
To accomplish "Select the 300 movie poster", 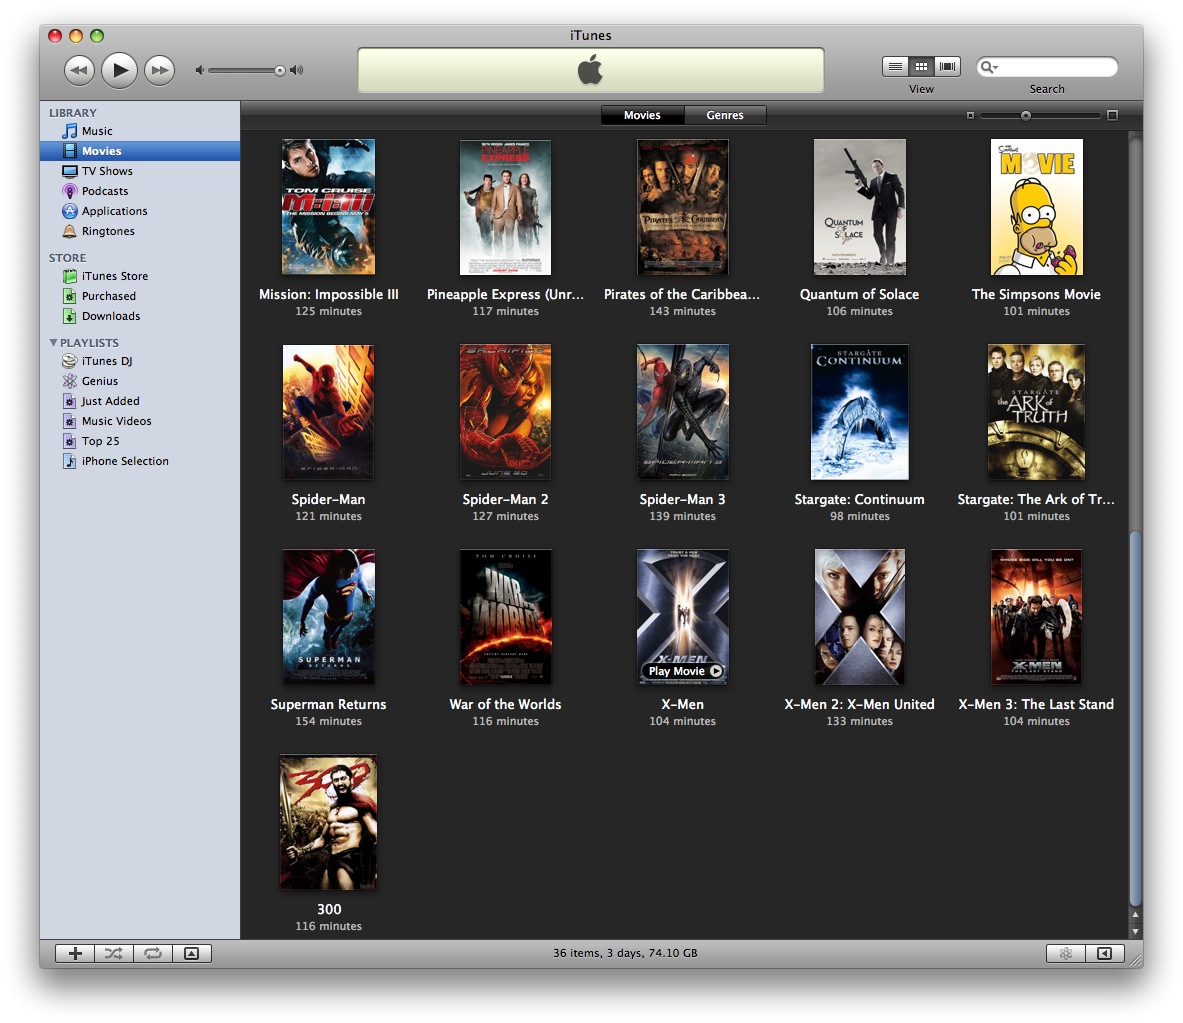I will click(328, 822).
